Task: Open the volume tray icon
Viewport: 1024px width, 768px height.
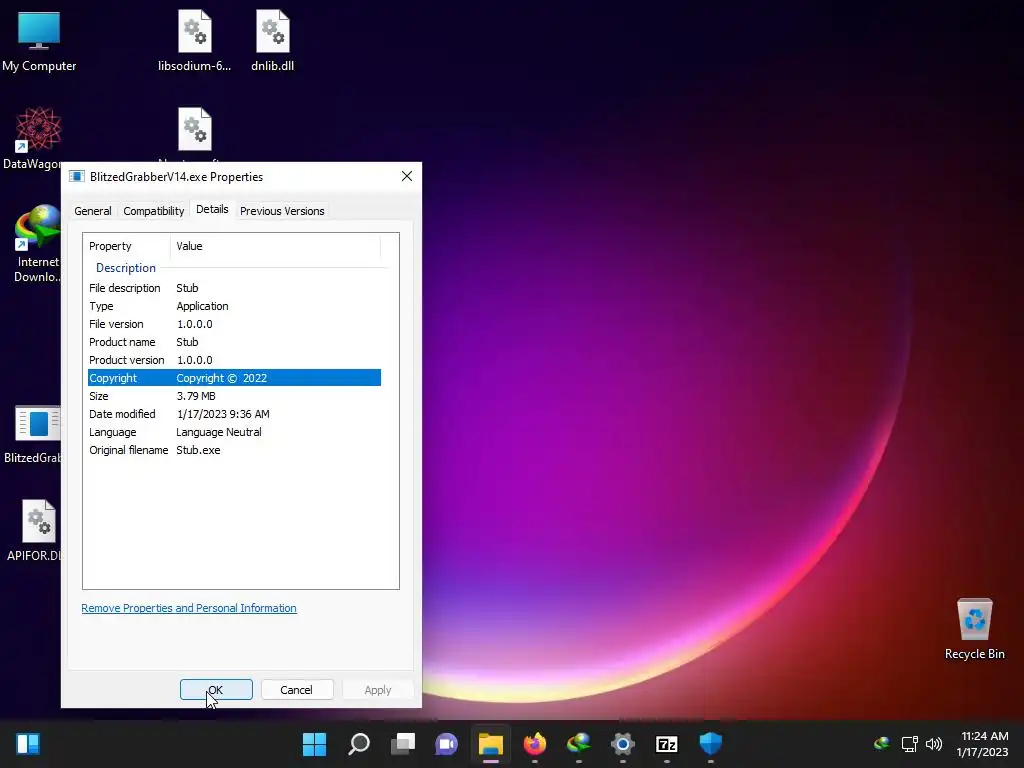Action: tap(934, 743)
